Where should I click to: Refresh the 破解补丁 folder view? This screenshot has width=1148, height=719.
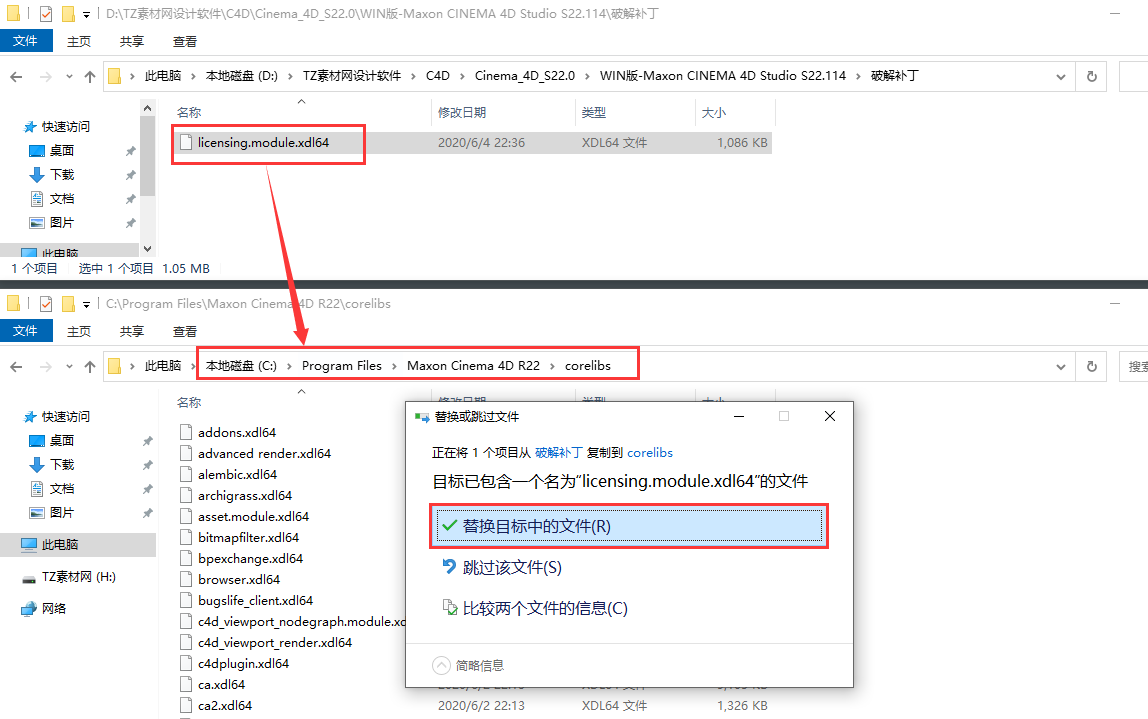click(1092, 76)
